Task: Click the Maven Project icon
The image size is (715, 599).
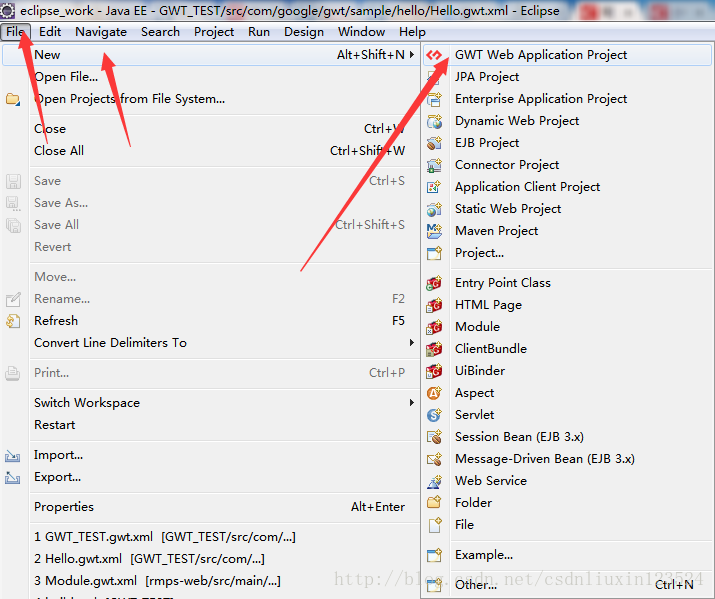Action: 434,231
